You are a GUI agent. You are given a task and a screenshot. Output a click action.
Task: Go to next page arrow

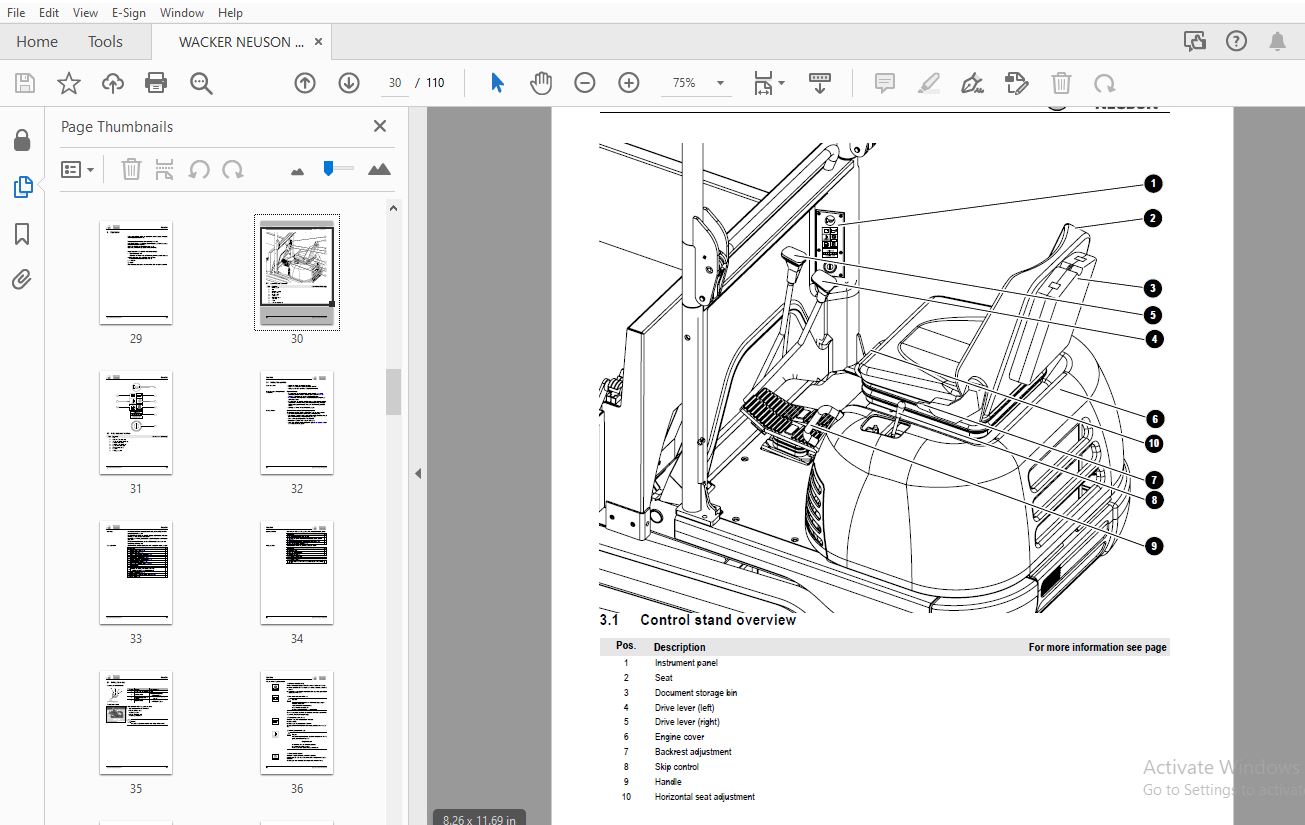[x=349, y=83]
